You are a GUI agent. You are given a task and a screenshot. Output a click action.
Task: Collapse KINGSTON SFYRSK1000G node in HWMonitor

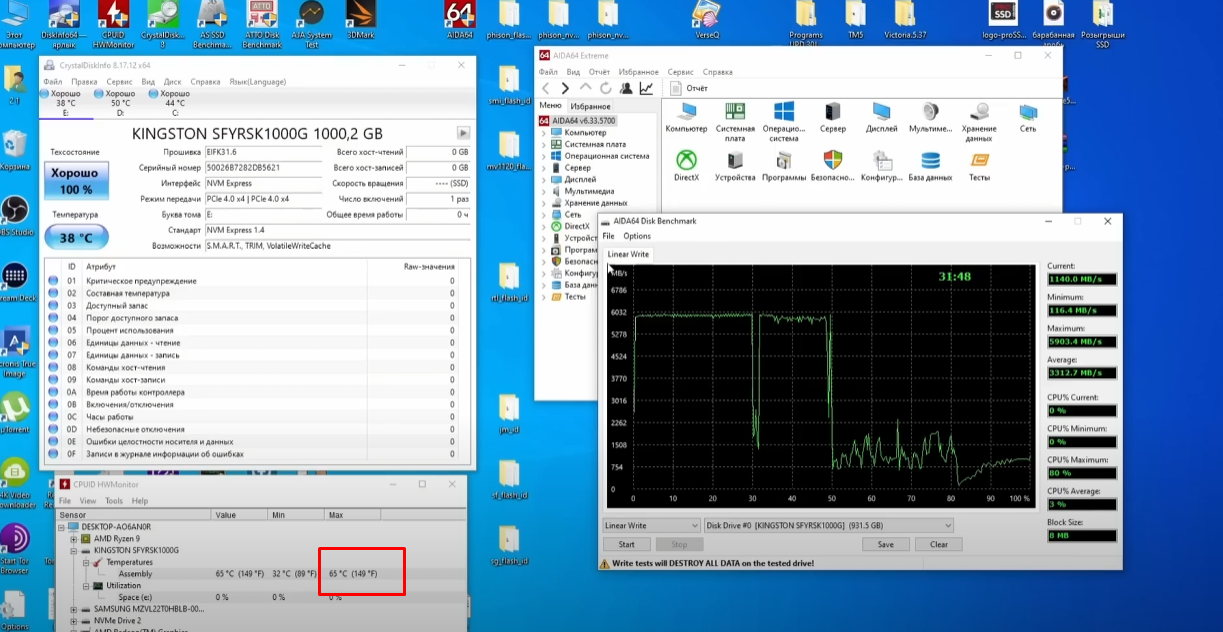pos(73,550)
